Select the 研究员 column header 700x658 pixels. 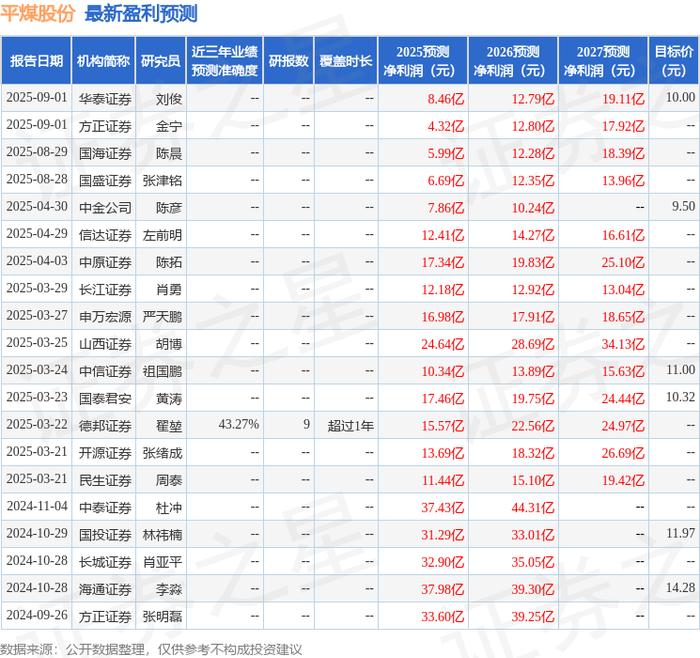coord(161,61)
